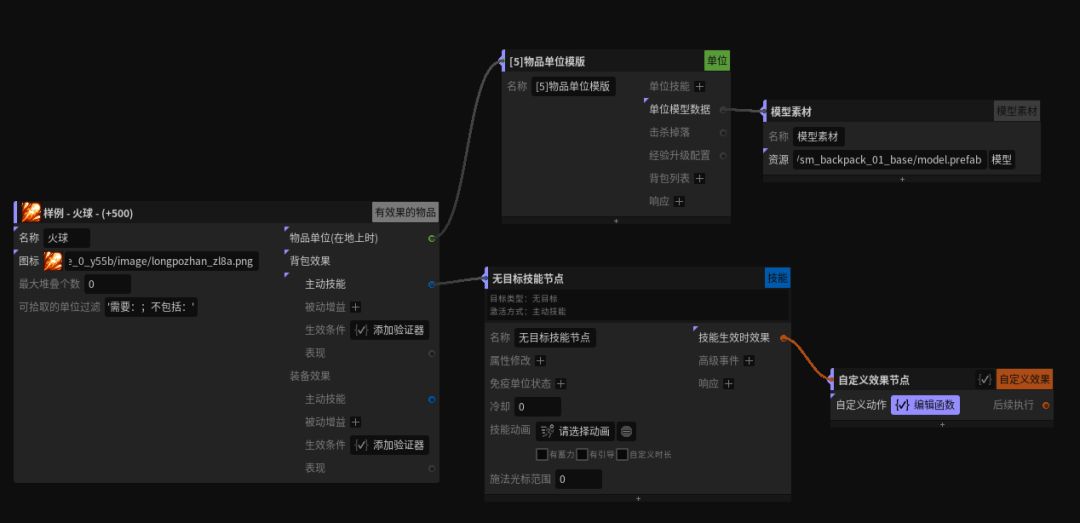Click the resource path model.prefab field
Viewport: 1080px width, 523px height.
pyautogui.click(x=889, y=160)
